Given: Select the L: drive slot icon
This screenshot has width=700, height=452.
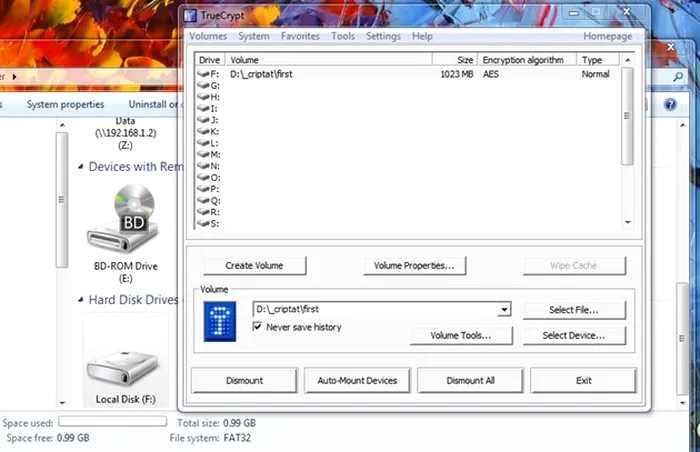Looking at the screenshot, I should tap(203, 143).
